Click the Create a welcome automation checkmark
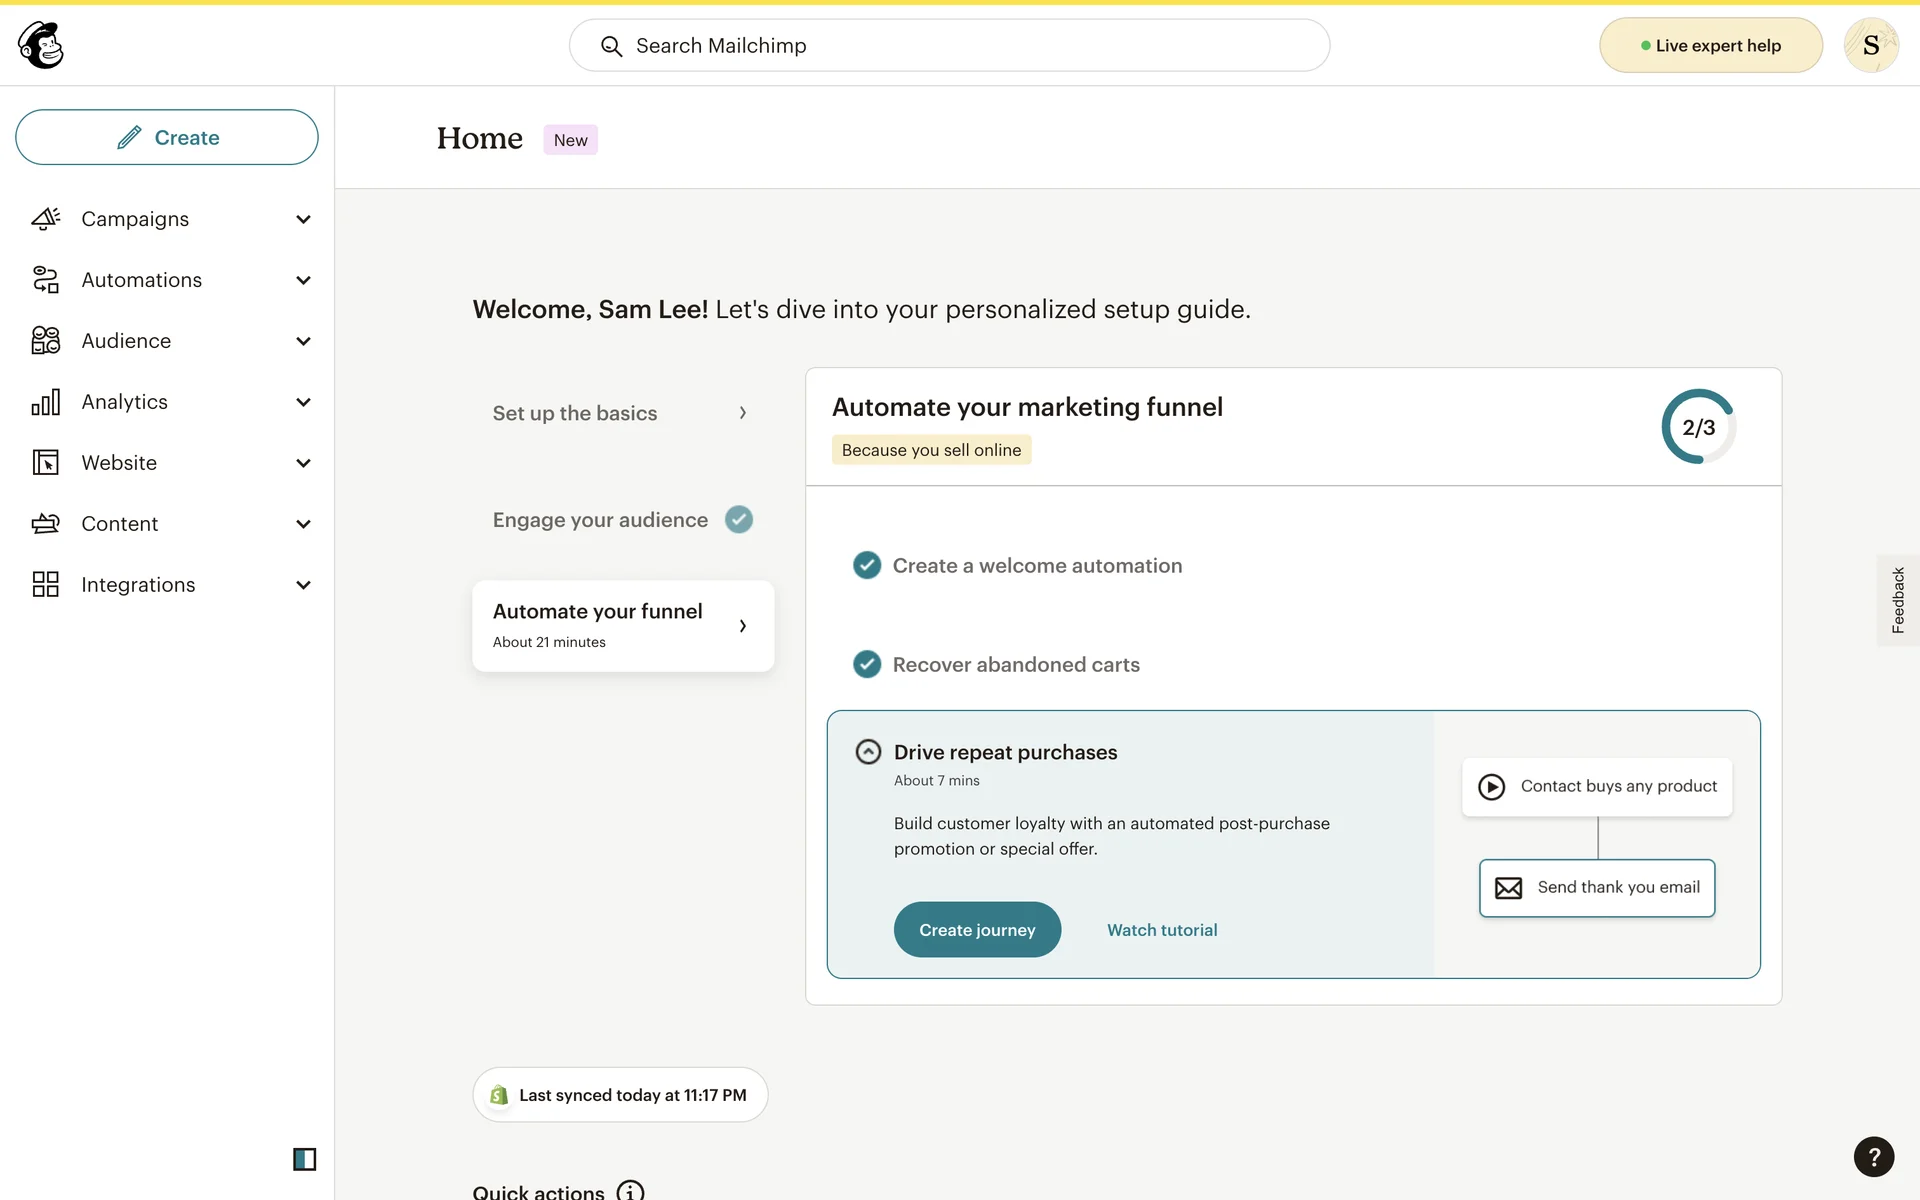Screen dimensions: 1920x1200 (866, 566)
